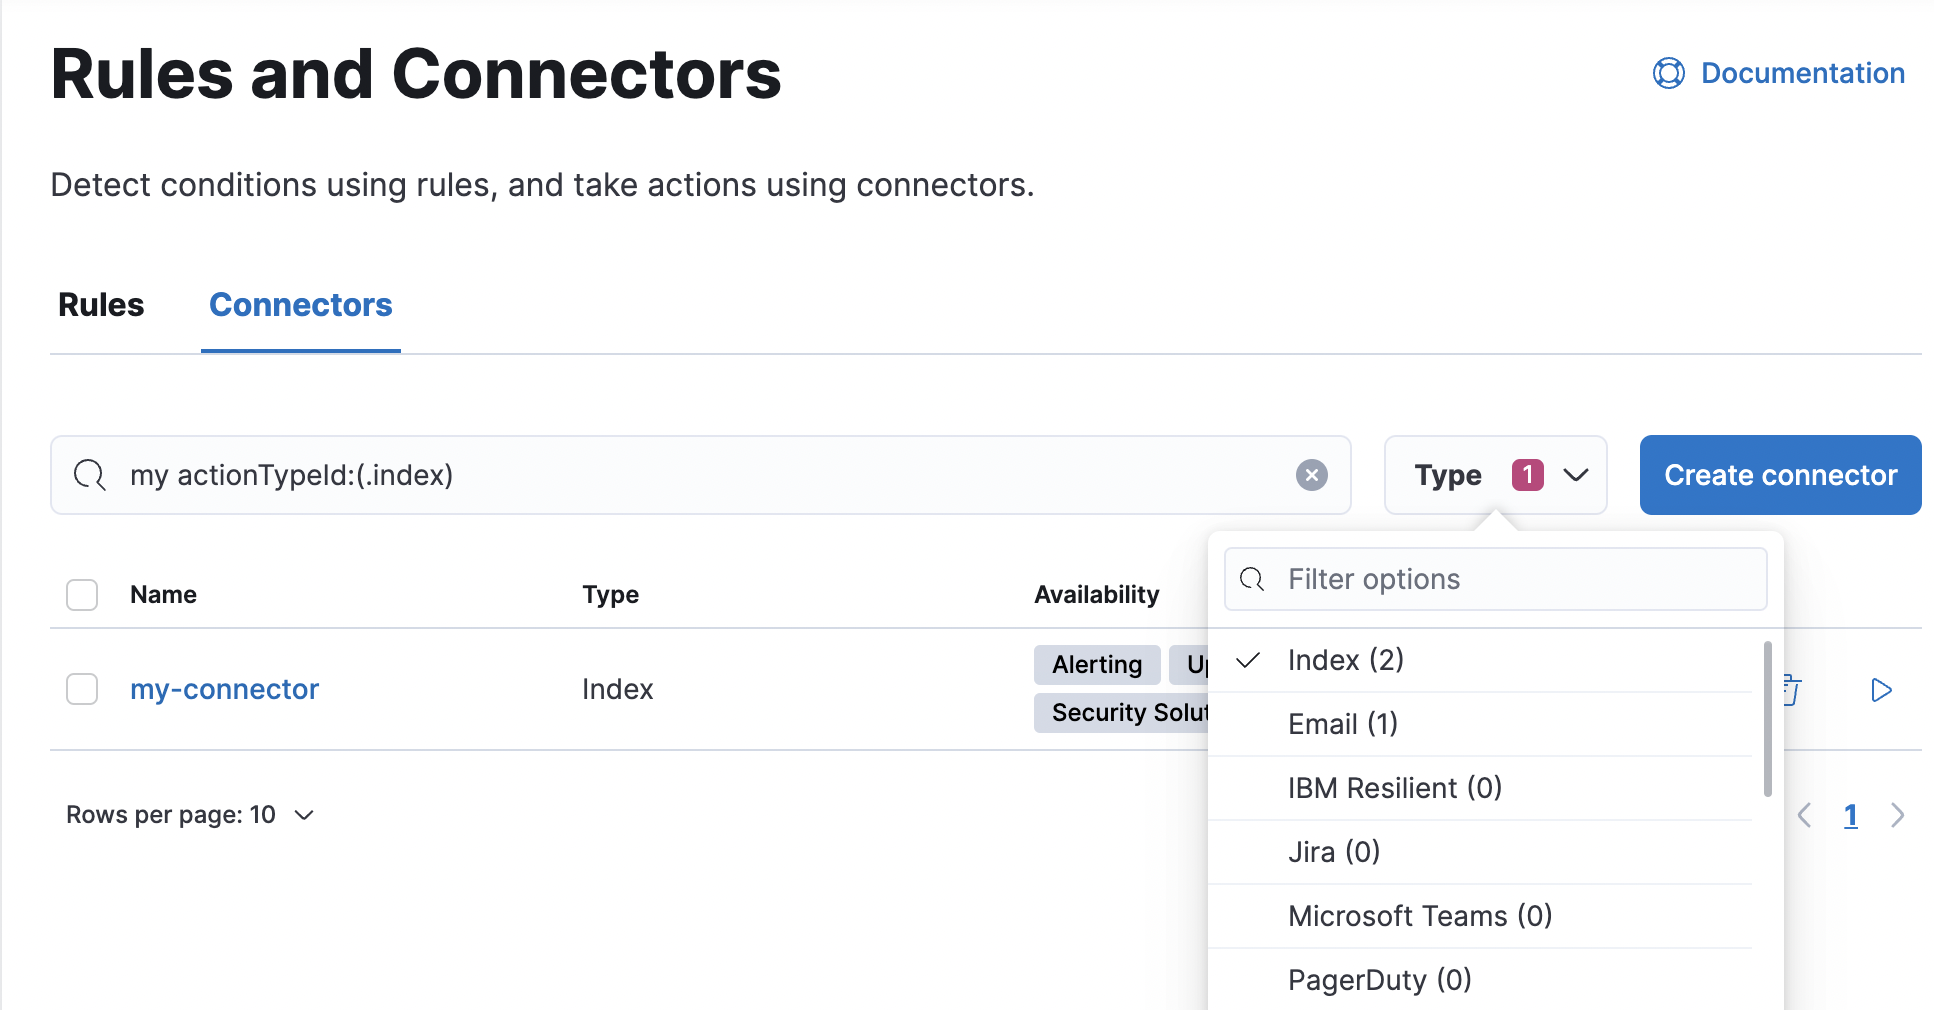The height and width of the screenshot is (1010, 1934).
Task: Click the magnifier icon in the search bar
Action: (x=90, y=475)
